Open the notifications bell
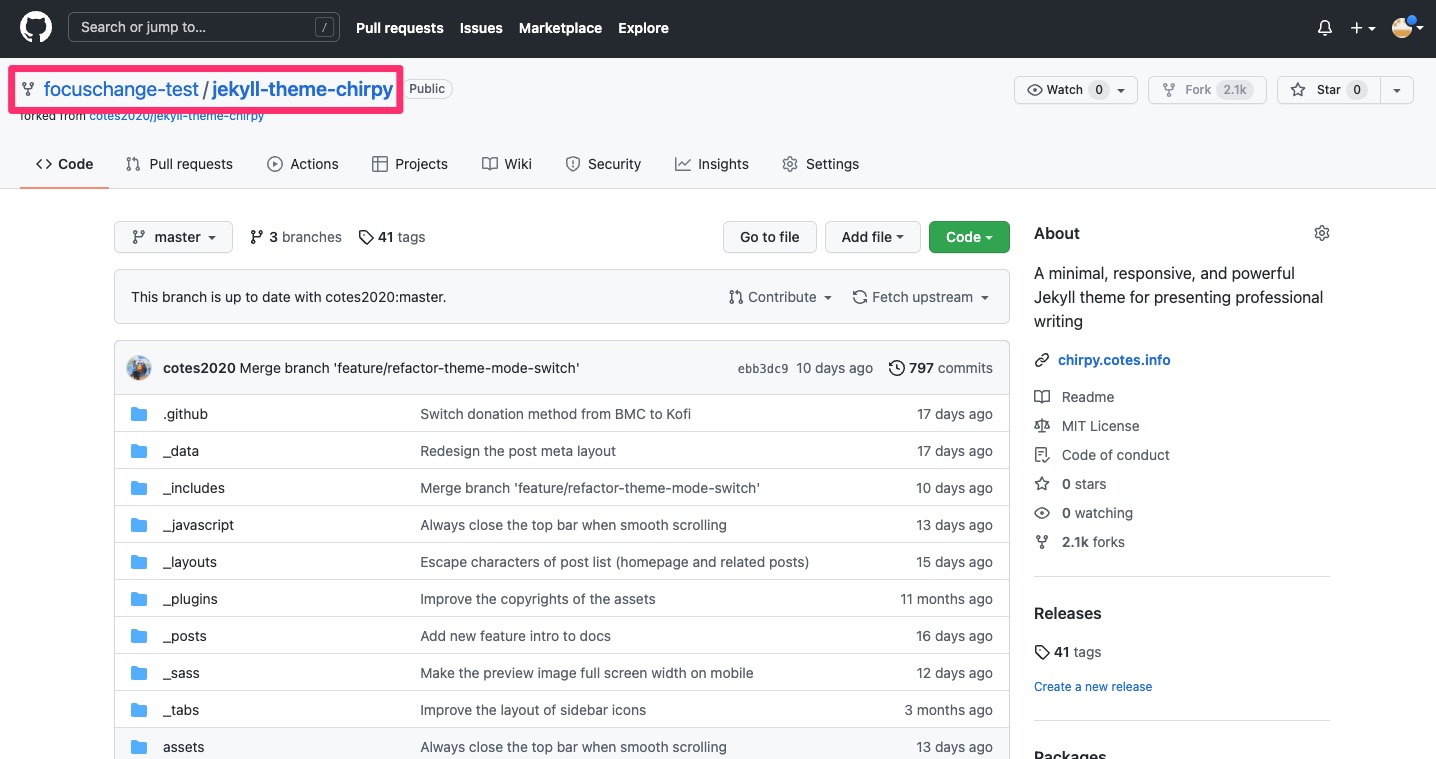Image resolution: width=1436 pixels, height=759 pixels. coord(1325,28)
